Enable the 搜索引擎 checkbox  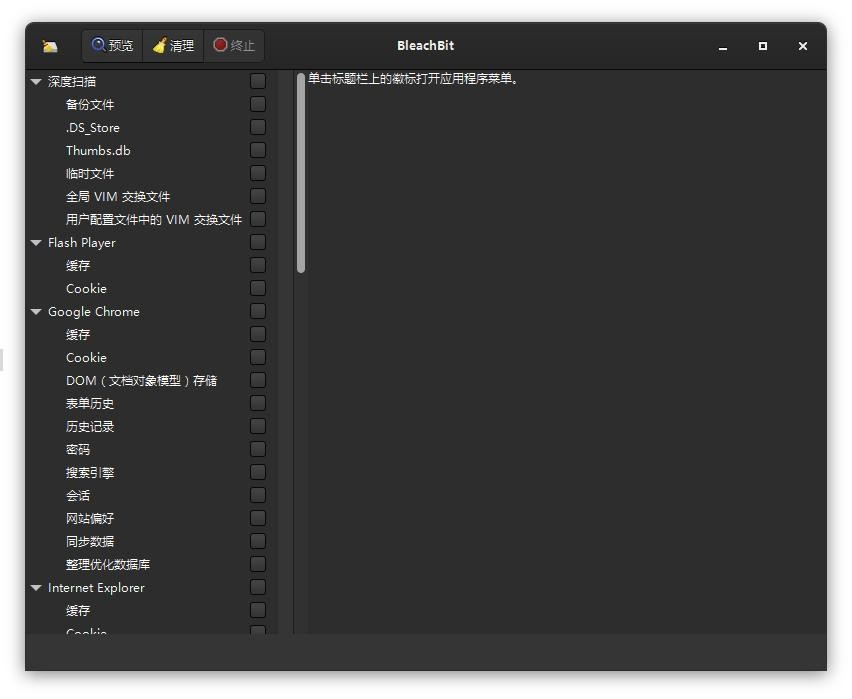click(258, 472)
